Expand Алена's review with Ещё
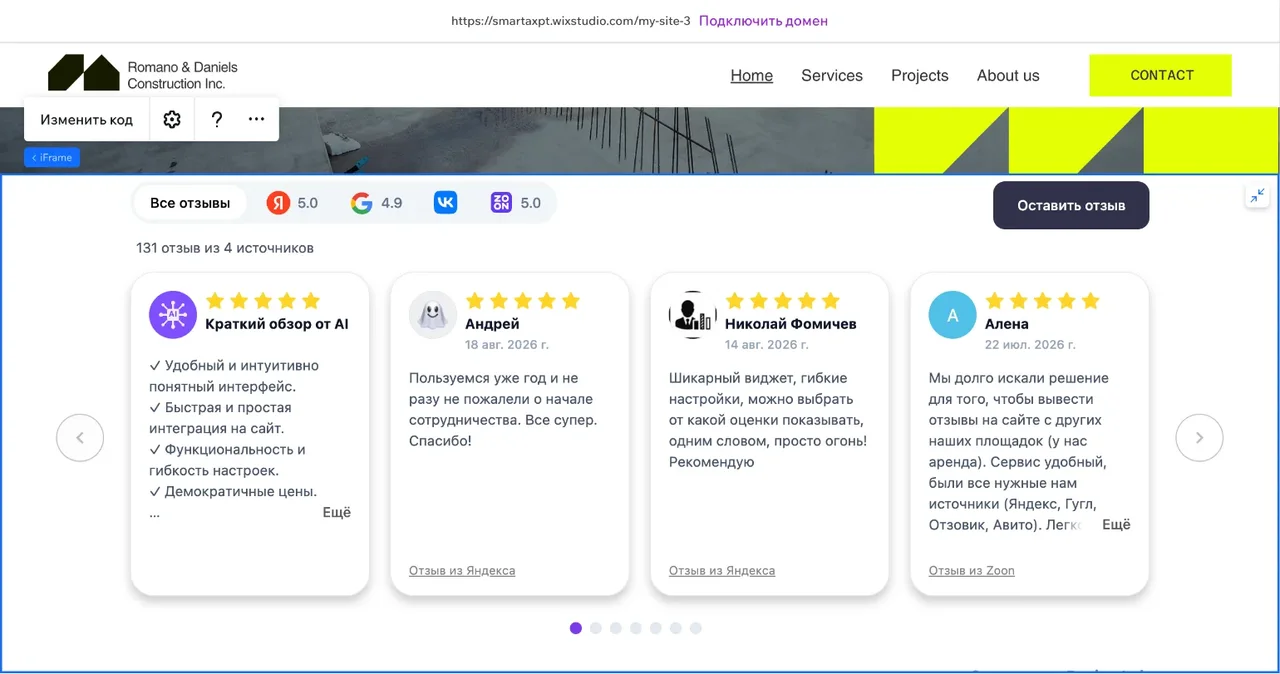This screenshot has width=1280, height=674. coord(1116,524)
